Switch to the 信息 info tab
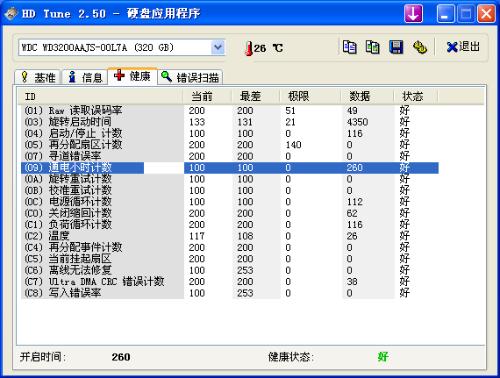 (x=85, y=77)
